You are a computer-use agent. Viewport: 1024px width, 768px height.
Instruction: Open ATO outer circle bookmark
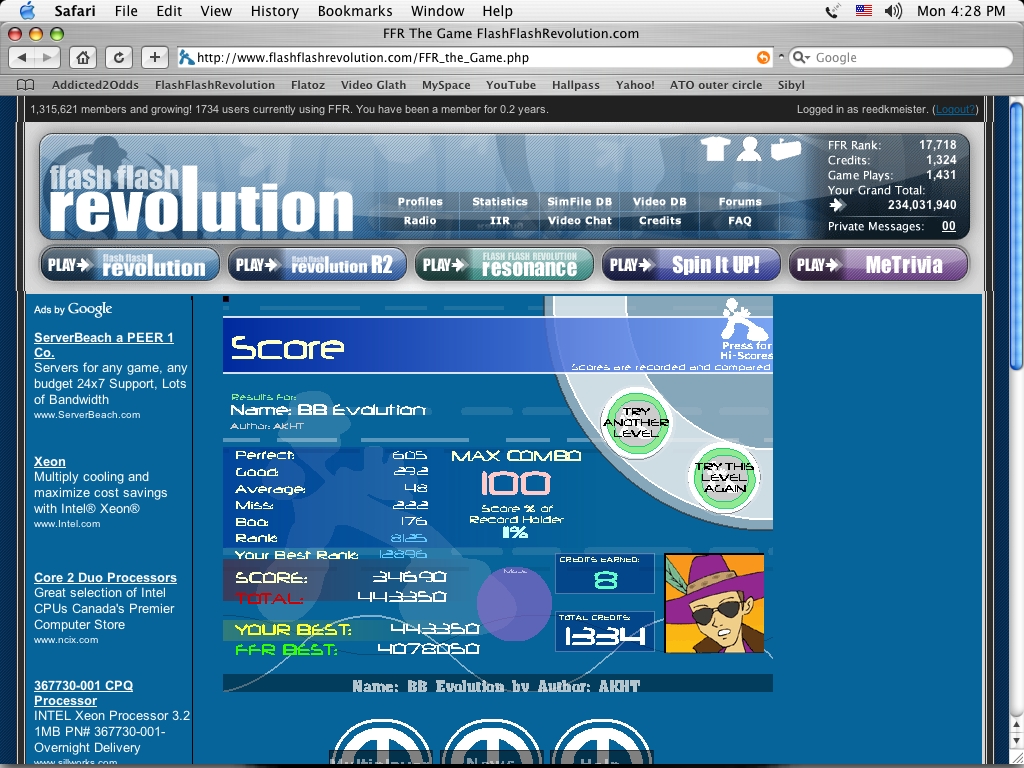[716, 85]
